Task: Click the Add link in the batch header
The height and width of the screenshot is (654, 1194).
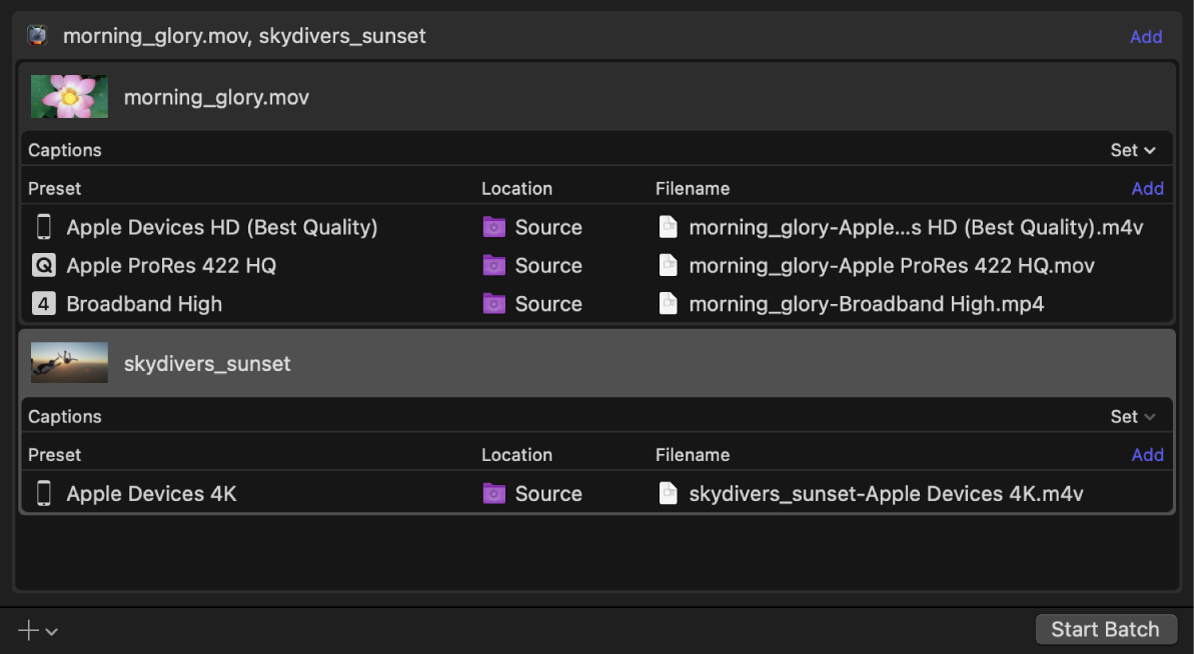Action: [x=1145, y=37]
